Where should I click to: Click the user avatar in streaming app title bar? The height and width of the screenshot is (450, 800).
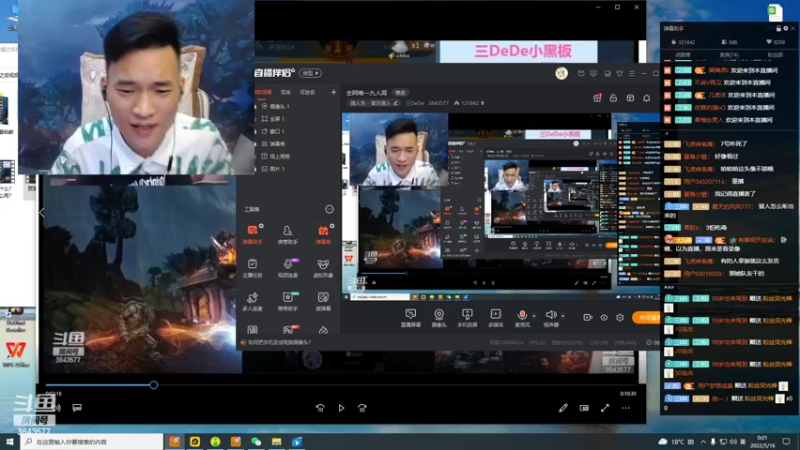click(x=561, y=73)
